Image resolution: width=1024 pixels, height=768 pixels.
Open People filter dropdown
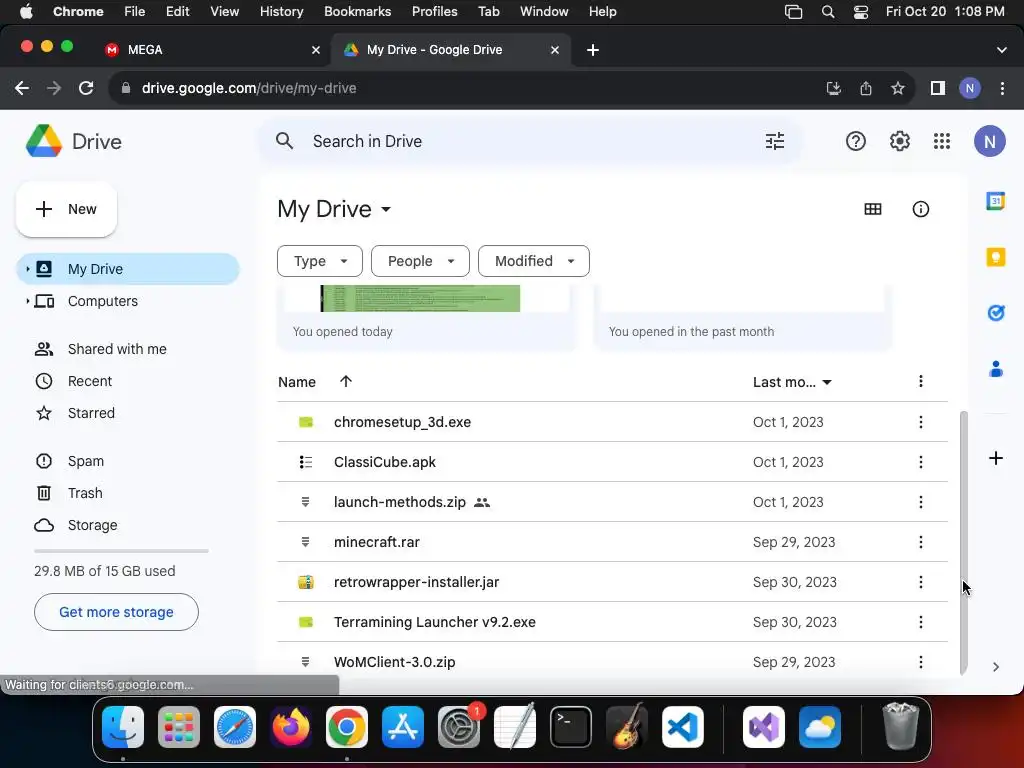pyautogui.click(x=420, y=261)
